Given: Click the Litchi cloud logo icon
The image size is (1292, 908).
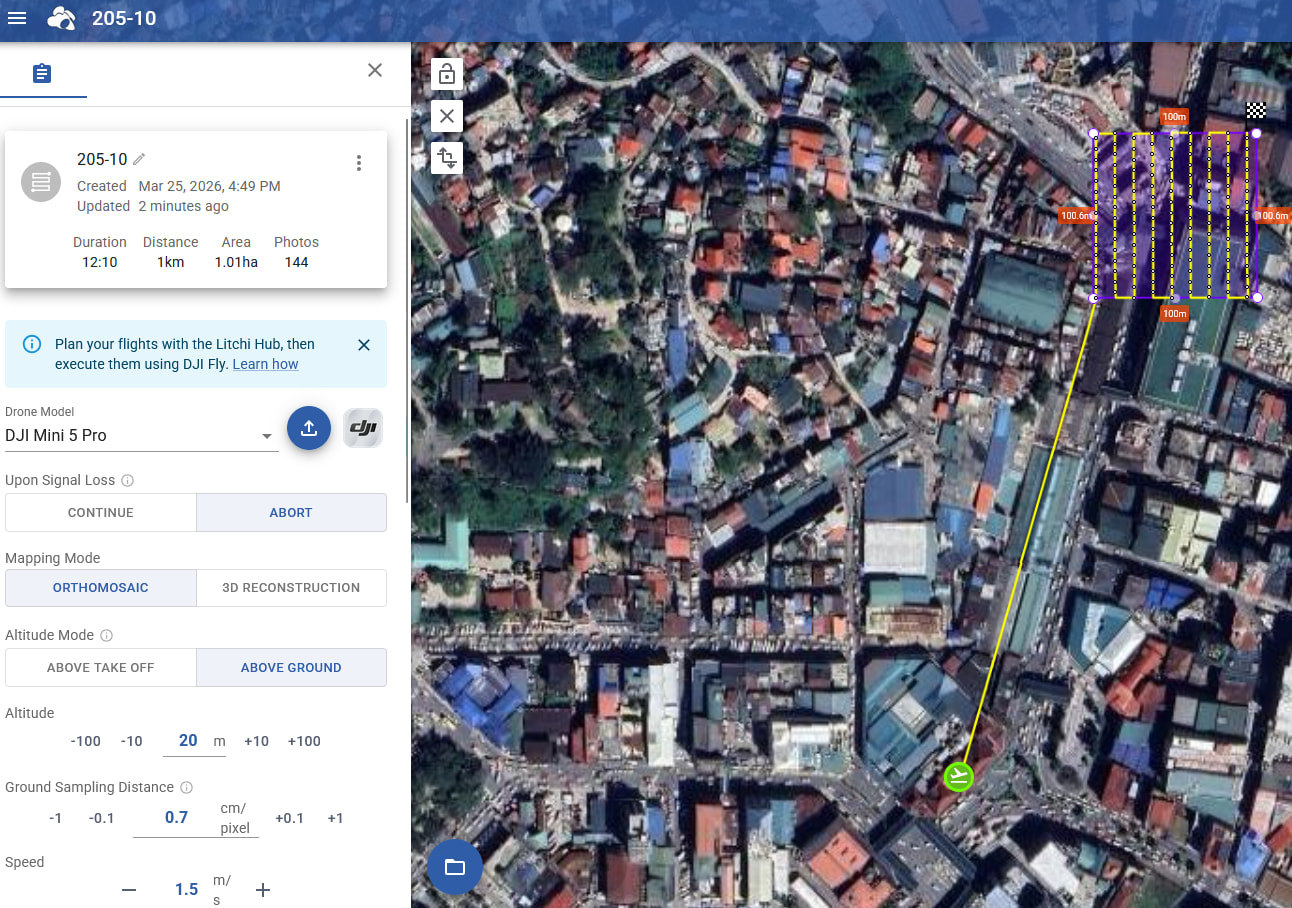Looking at the screenshot, I should [x=62, y=18].
